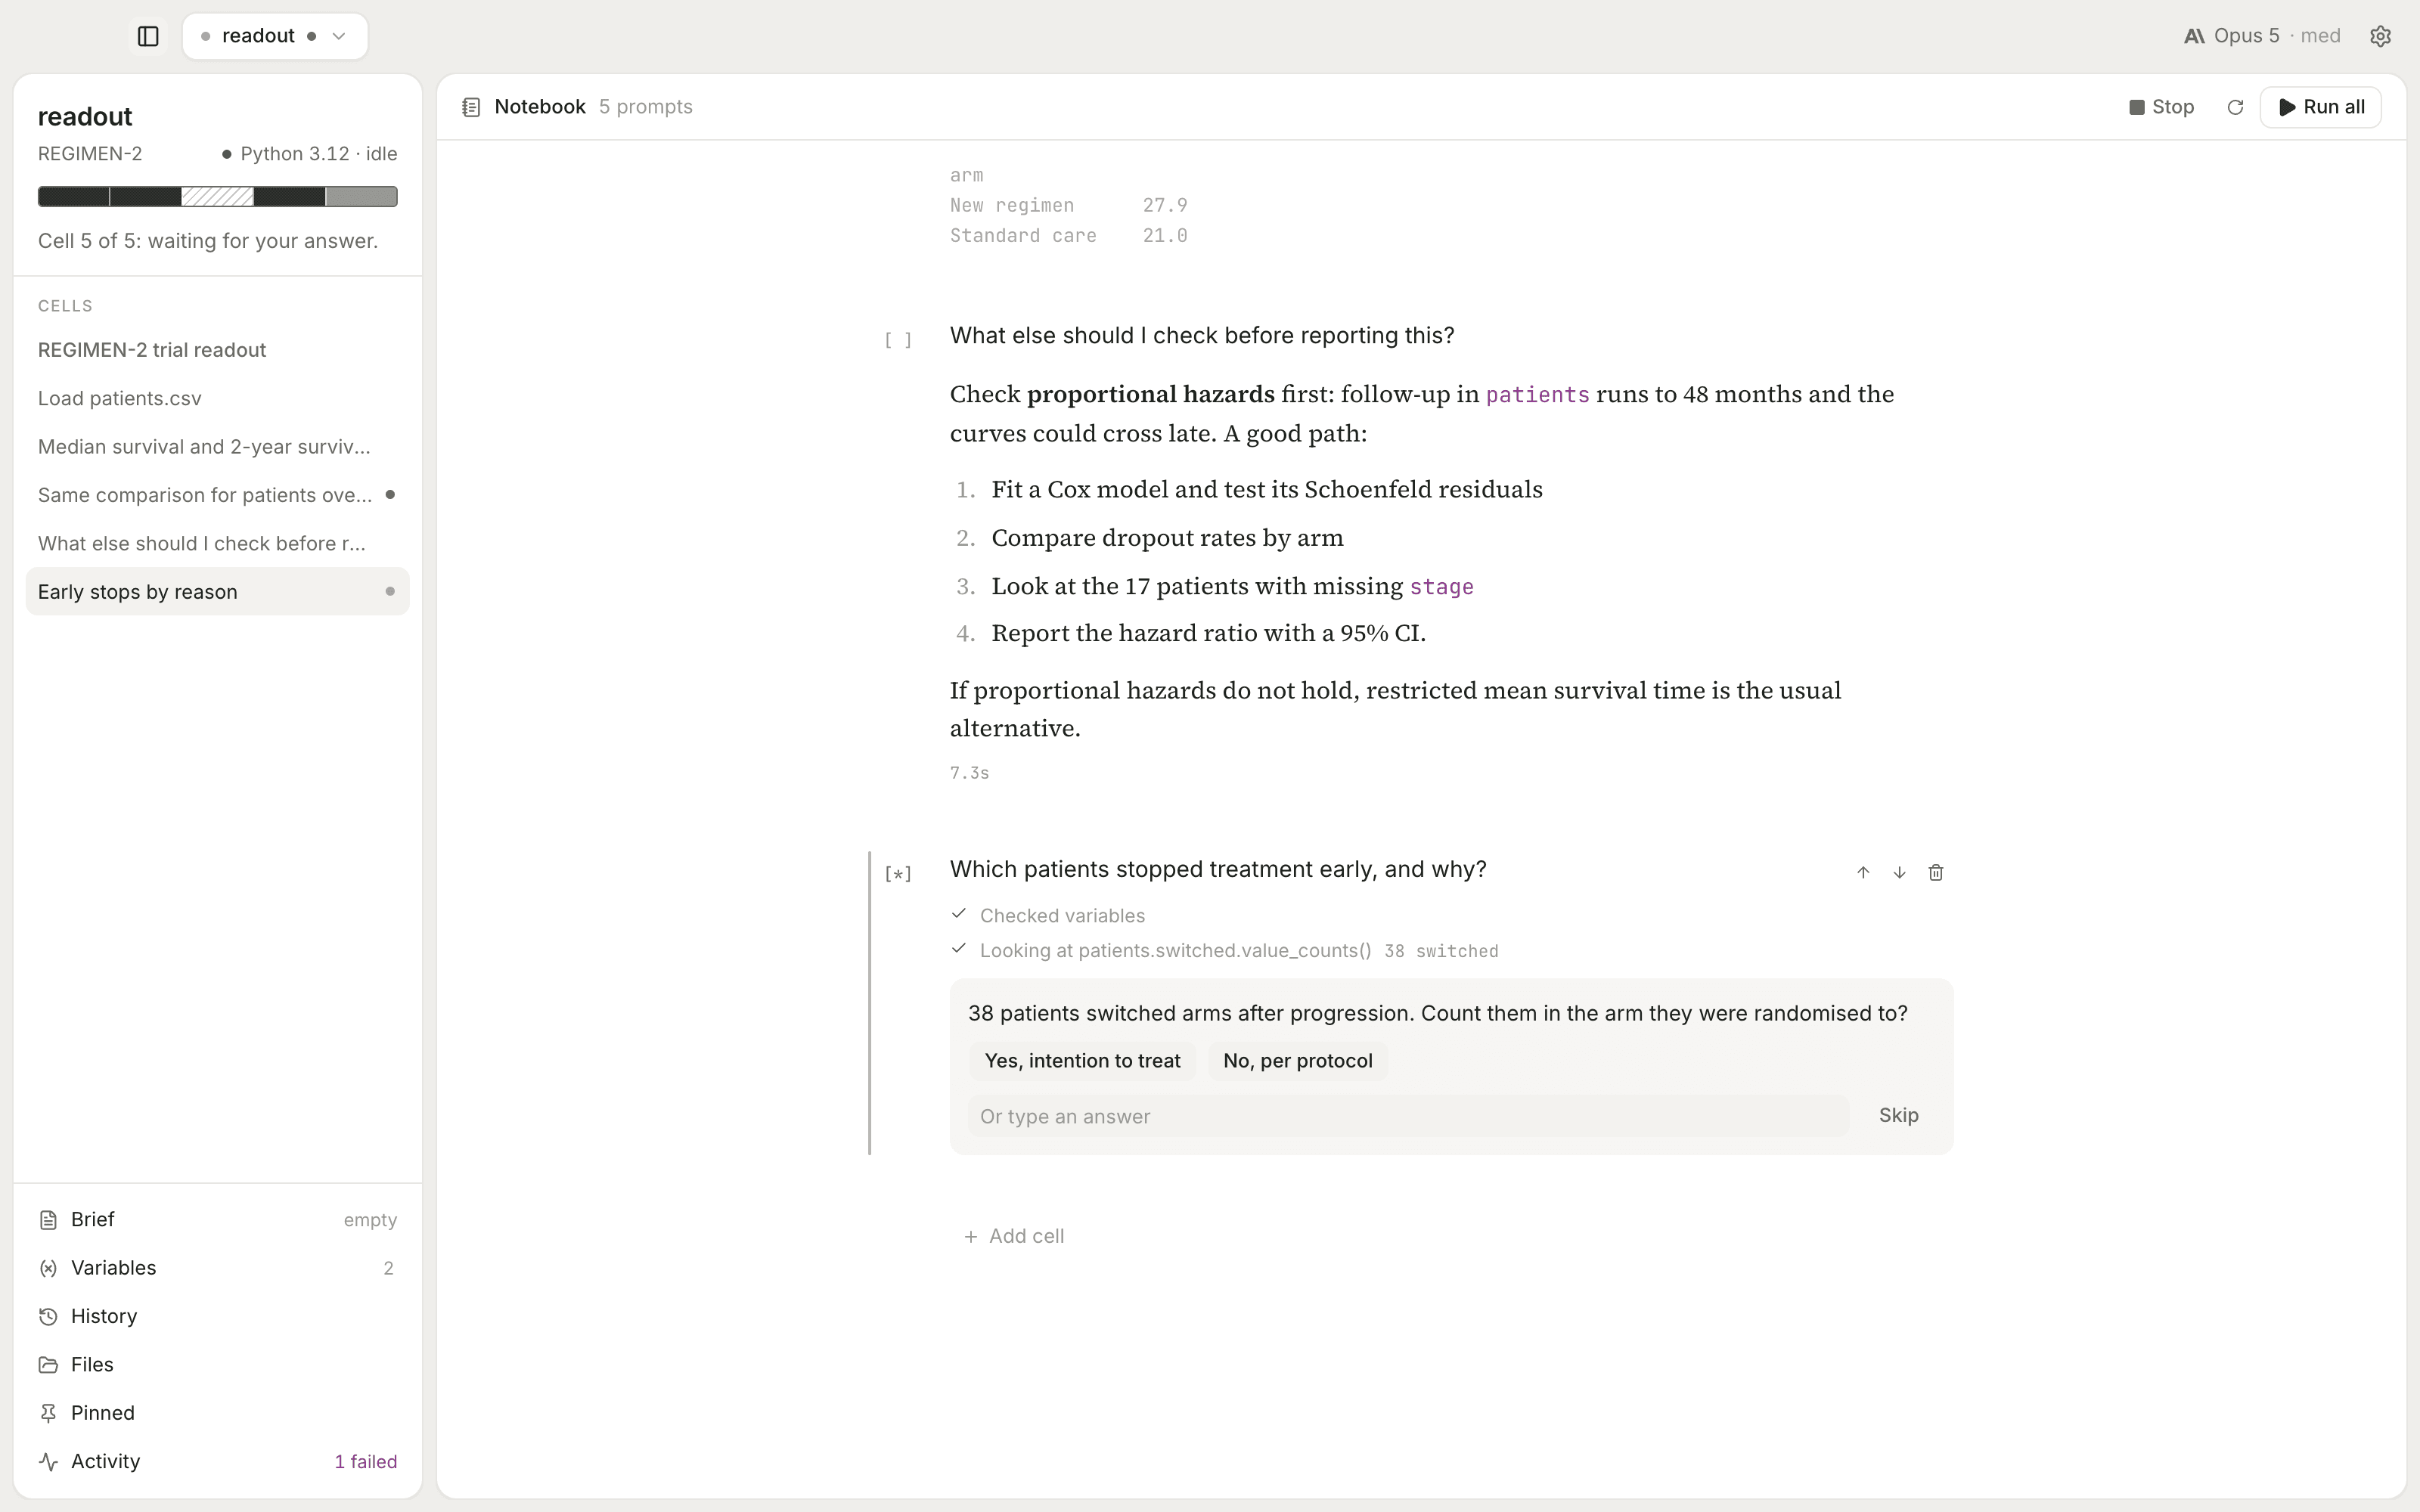Click the empty [ ] cell run marker

pos(898,340)
